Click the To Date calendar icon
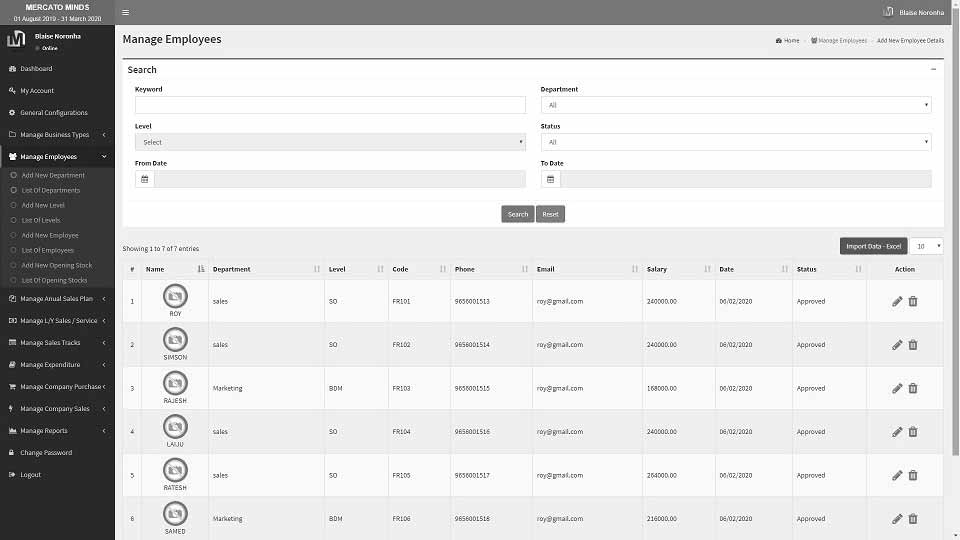 pos(551,179)
